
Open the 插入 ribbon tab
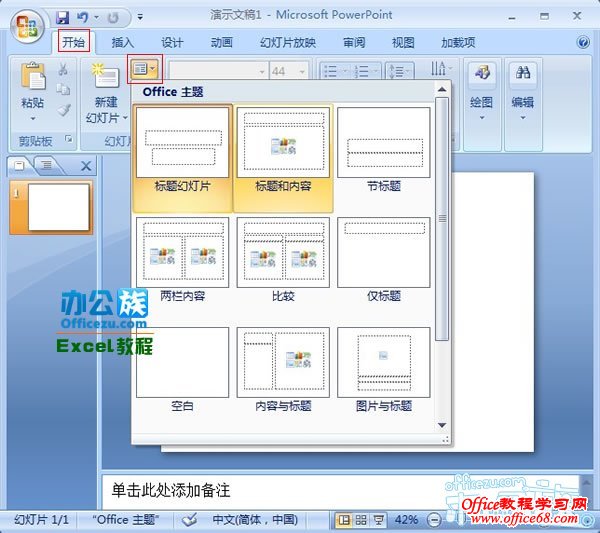123,42
